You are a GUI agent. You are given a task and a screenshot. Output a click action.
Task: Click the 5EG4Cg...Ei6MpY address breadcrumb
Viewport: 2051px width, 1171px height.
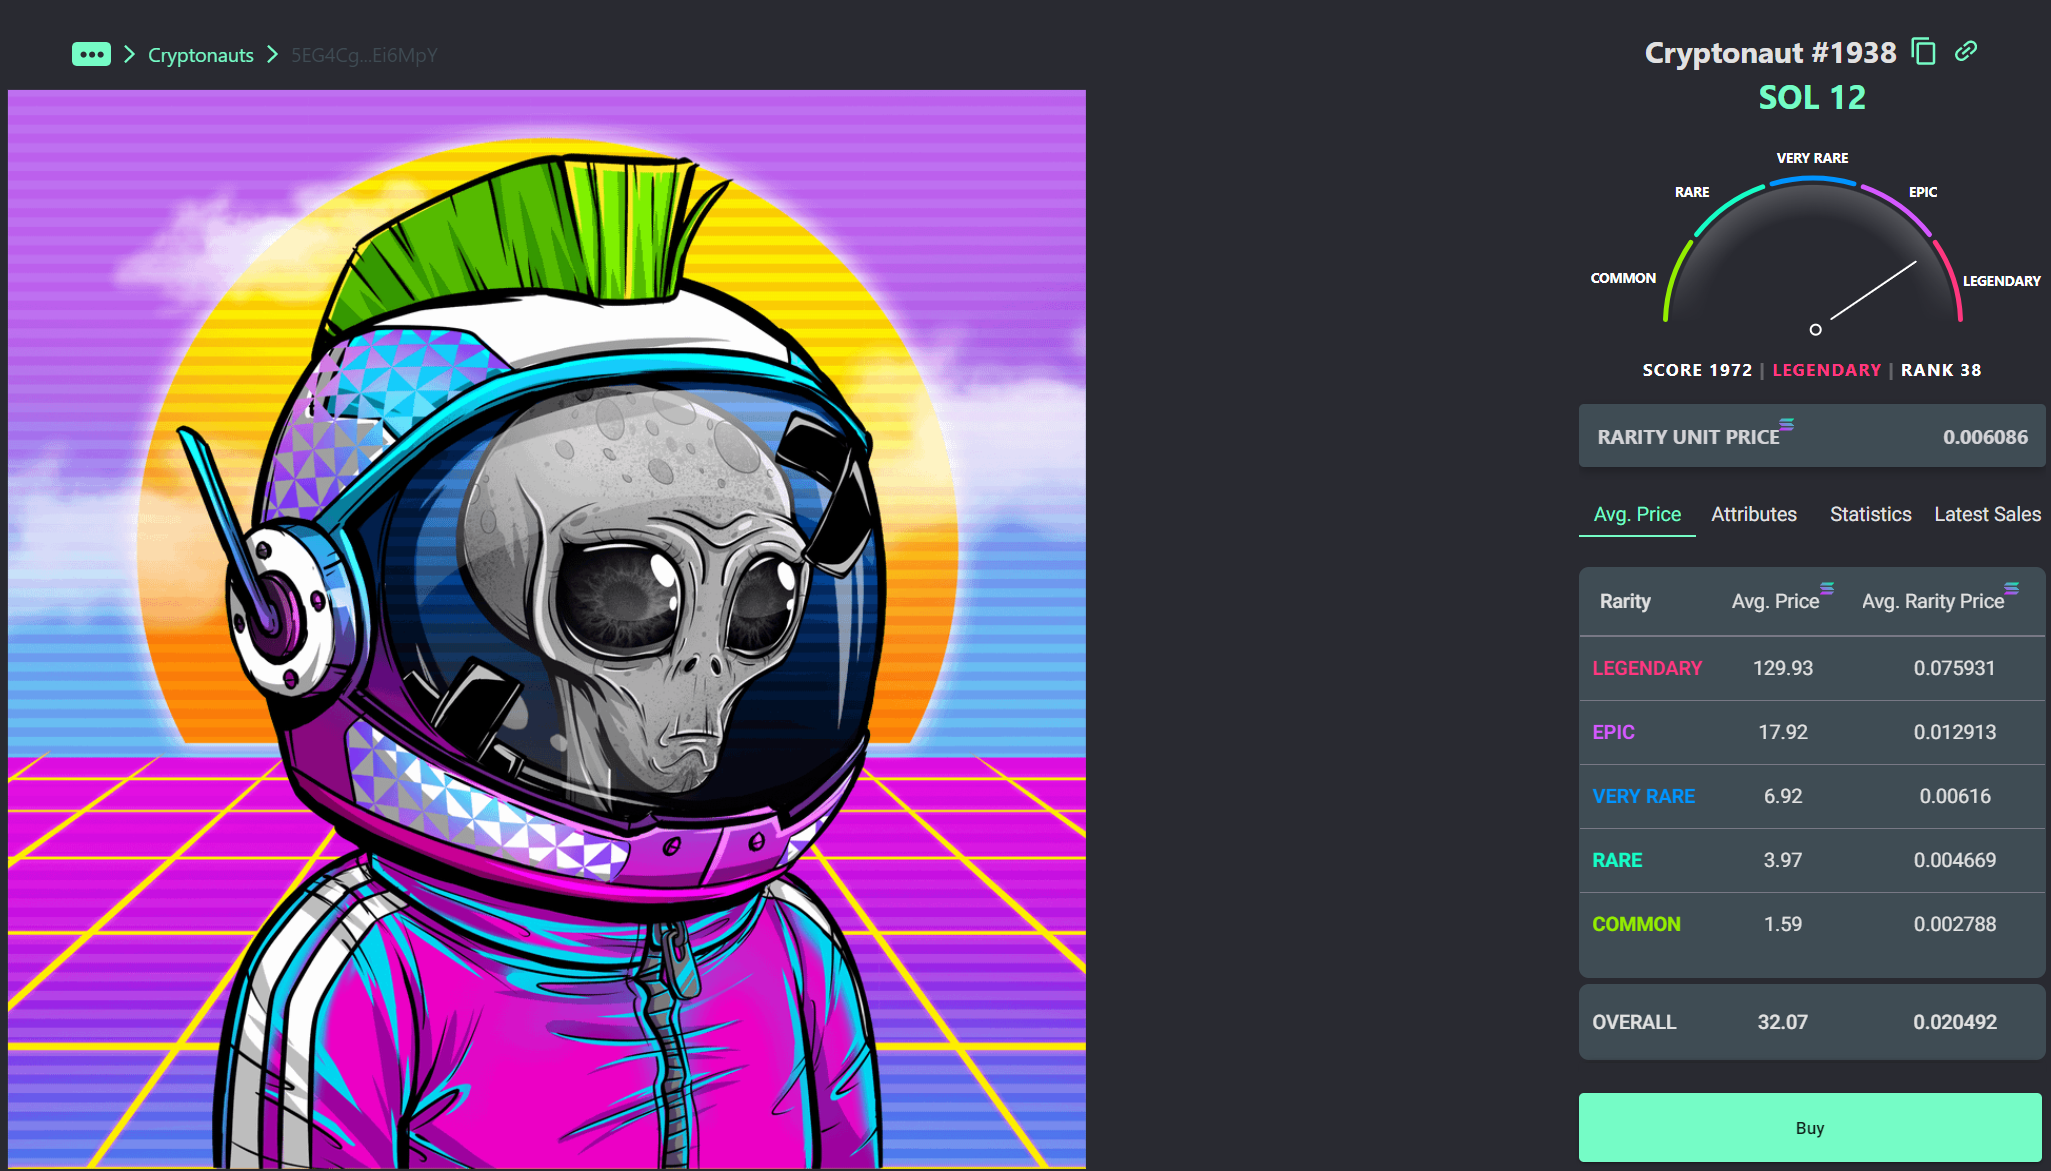tap(364, 55)
